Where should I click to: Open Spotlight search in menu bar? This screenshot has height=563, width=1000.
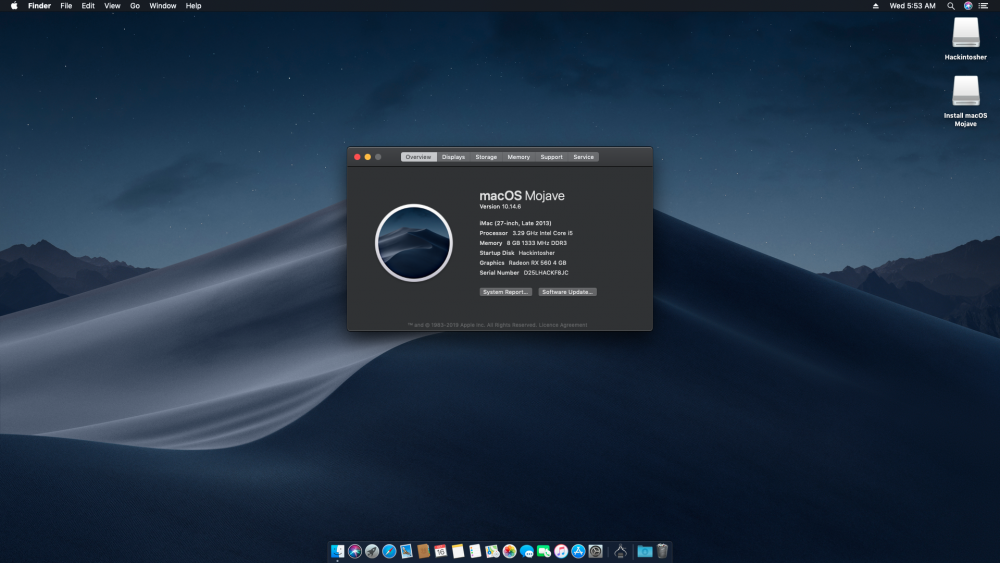click(951, 6)
